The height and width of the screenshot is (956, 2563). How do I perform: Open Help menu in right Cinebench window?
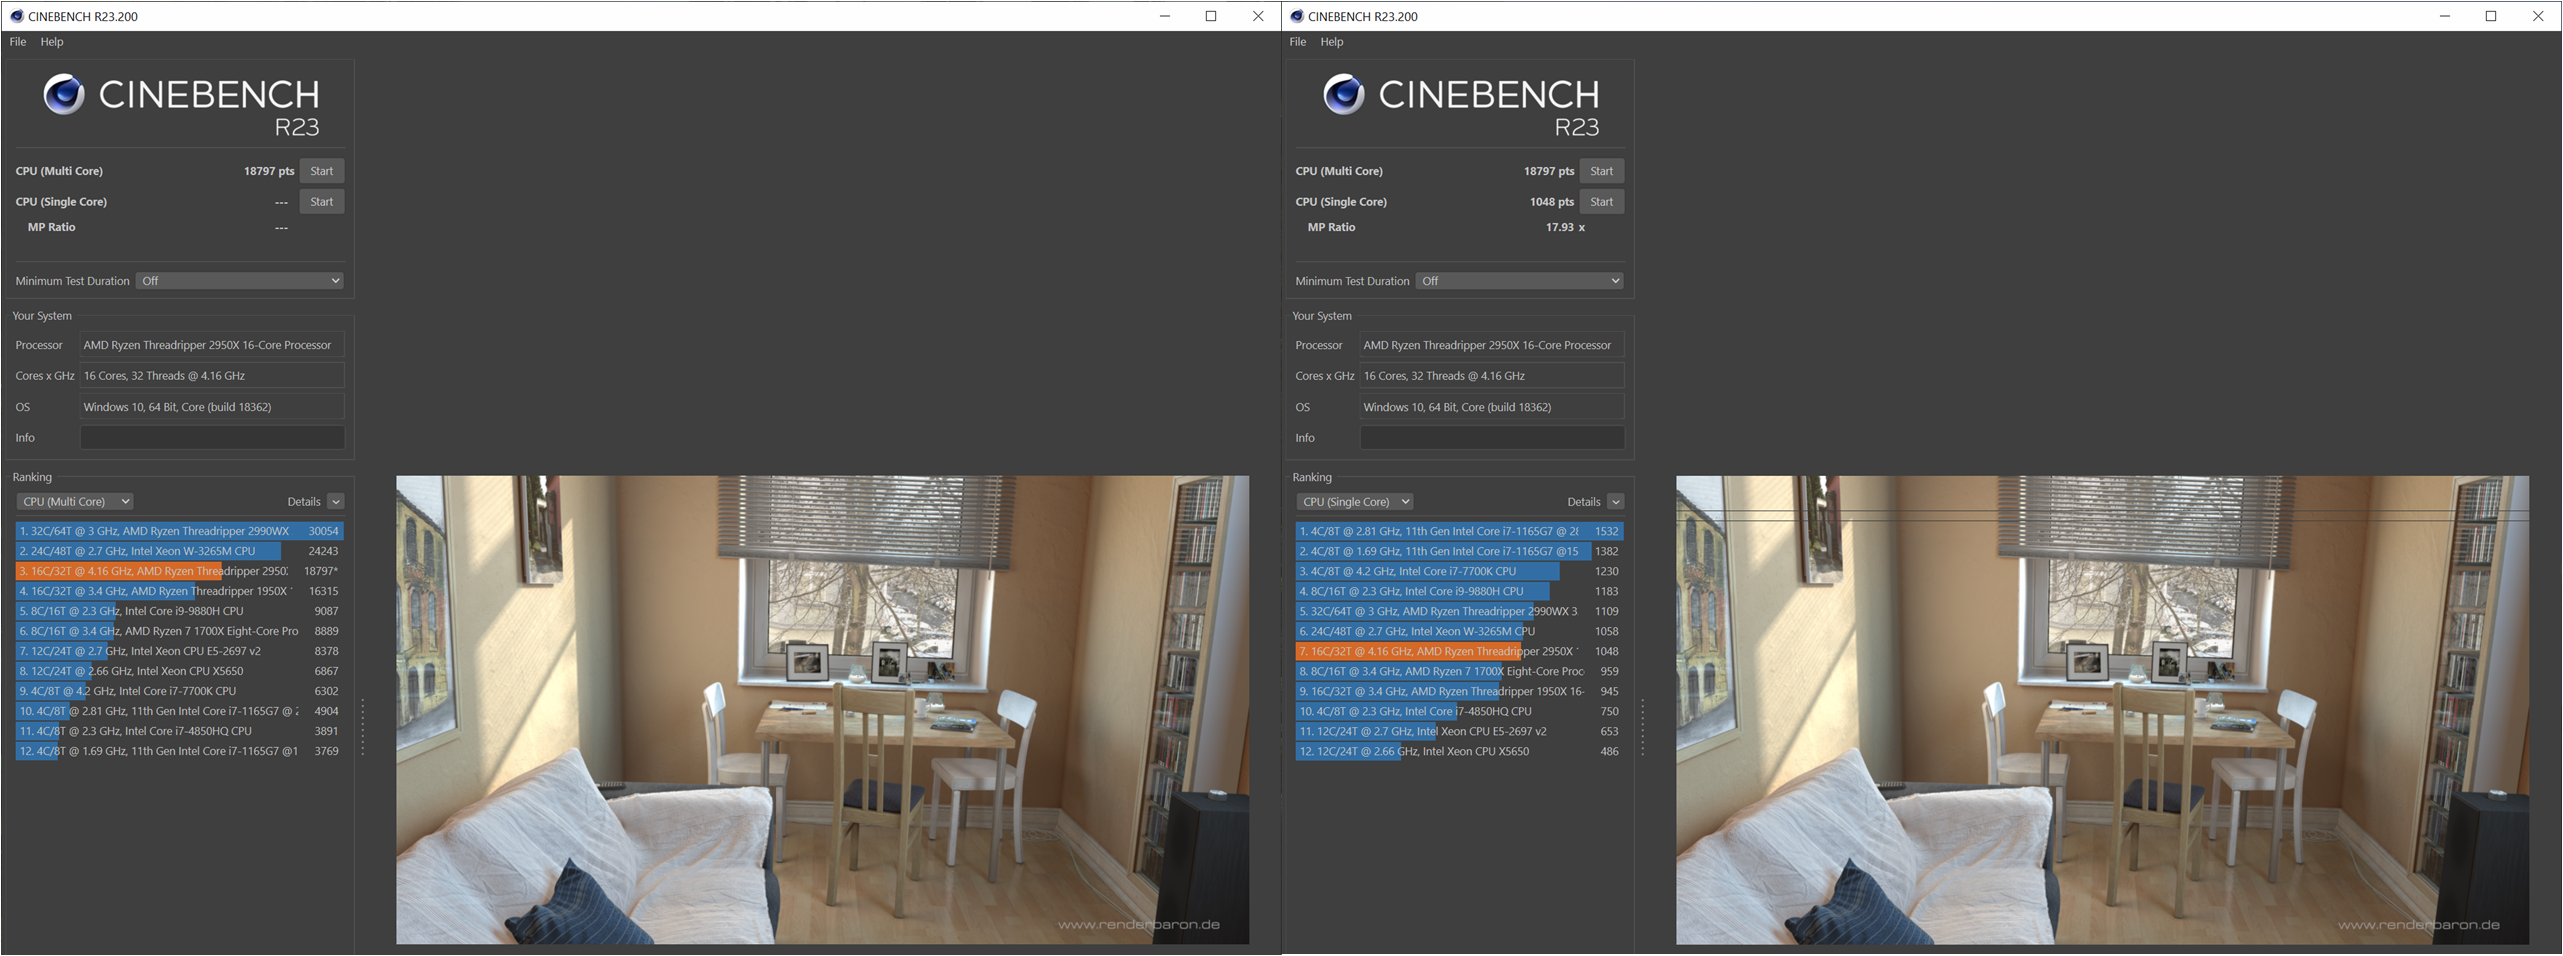(x=1332, y=42)
